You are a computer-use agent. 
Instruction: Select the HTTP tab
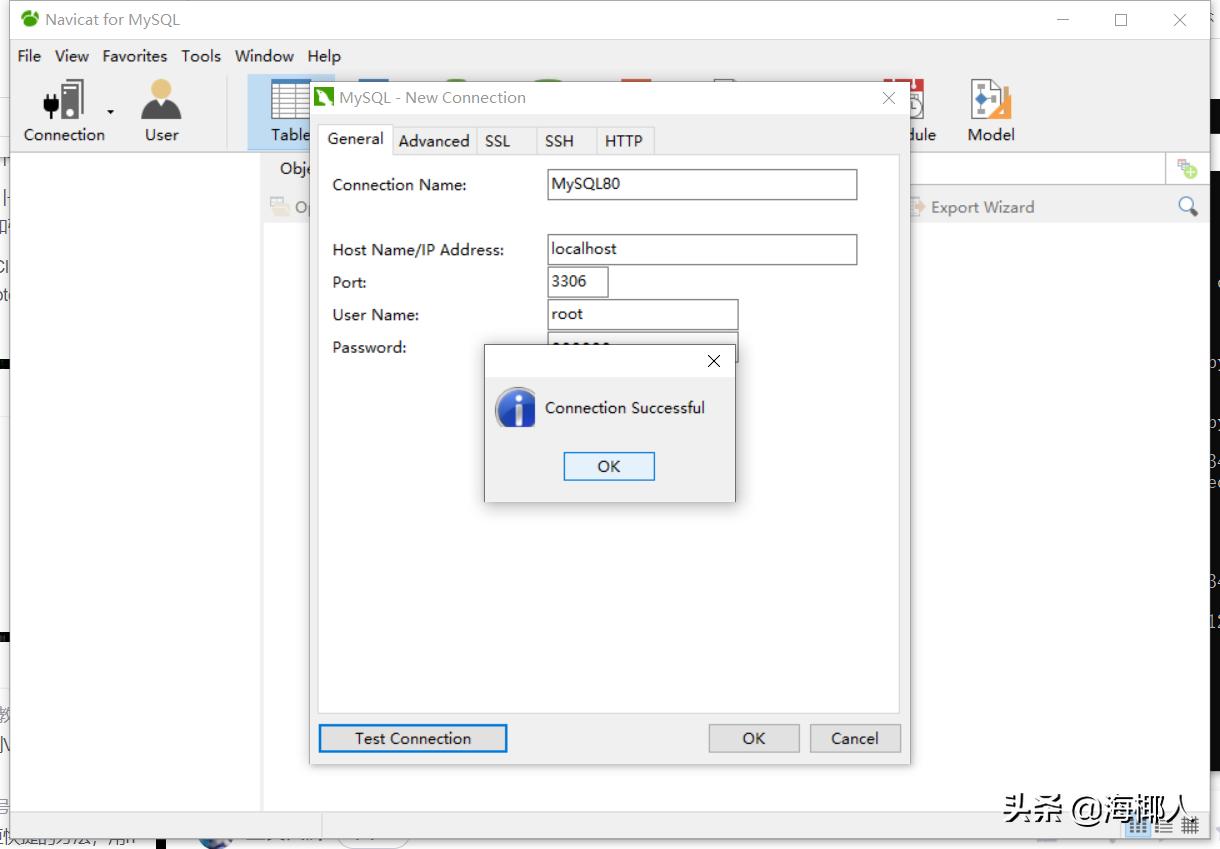(623, 141)
